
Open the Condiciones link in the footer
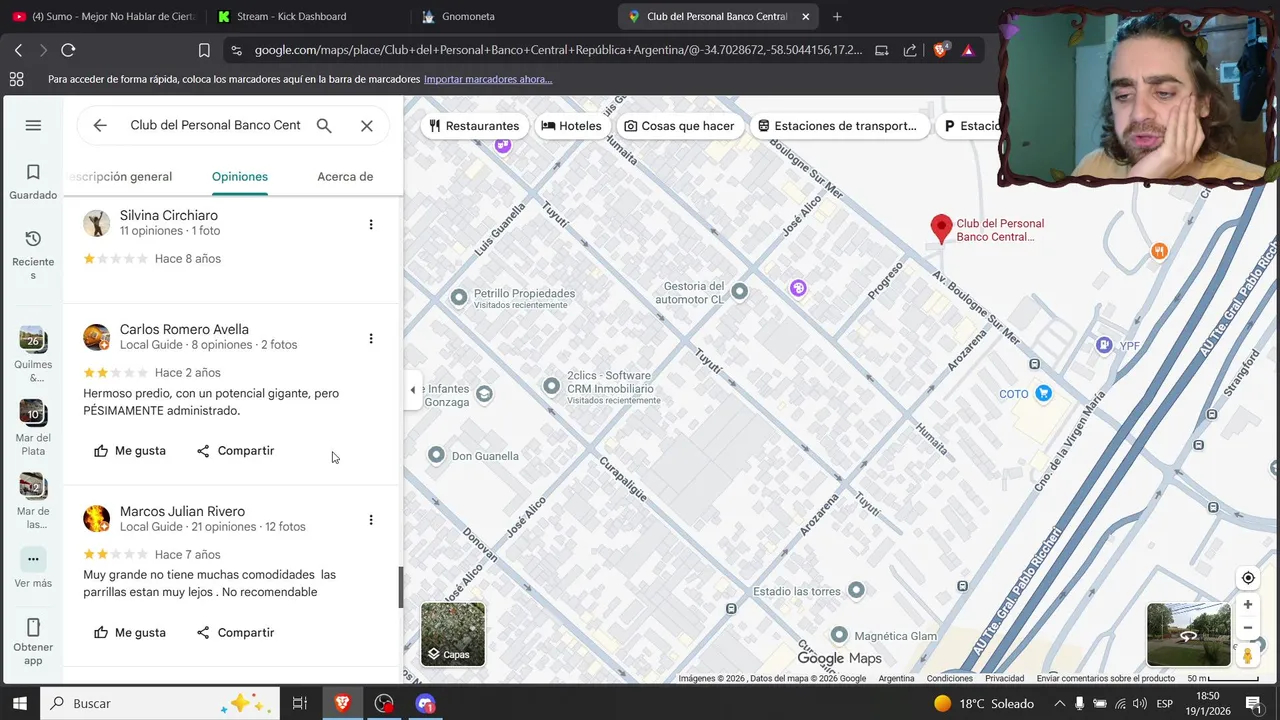pos(949,678)
